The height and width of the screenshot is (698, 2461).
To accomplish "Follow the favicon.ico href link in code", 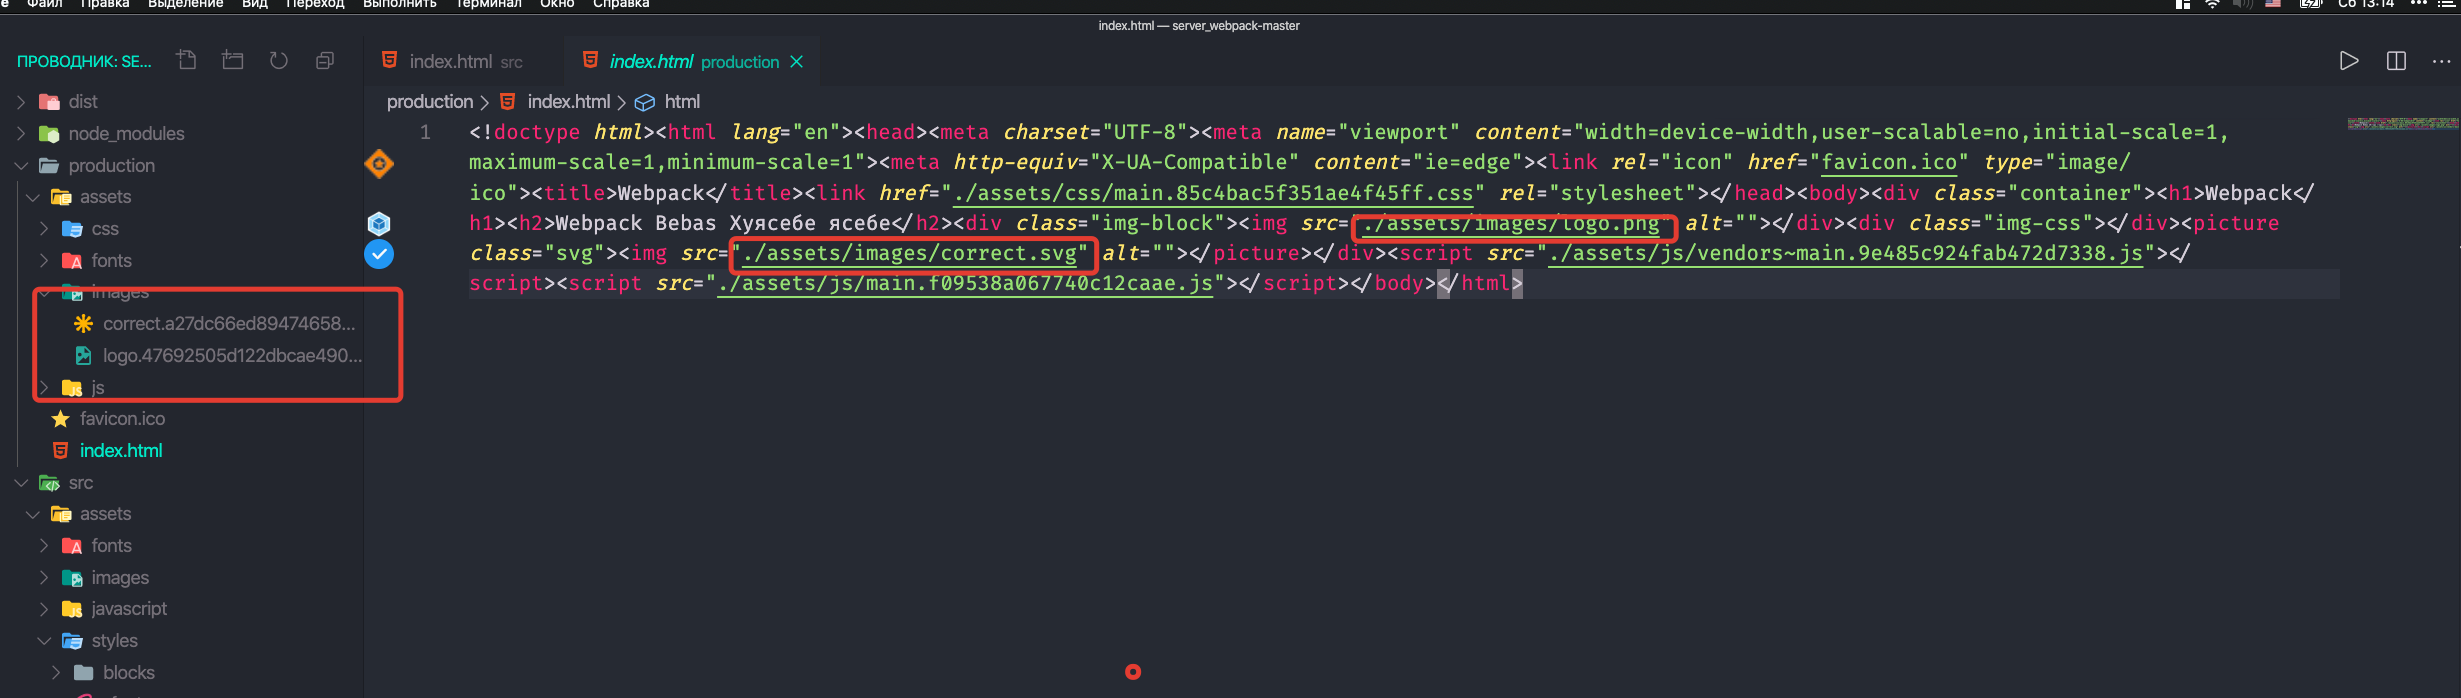I will [1888, 162].
